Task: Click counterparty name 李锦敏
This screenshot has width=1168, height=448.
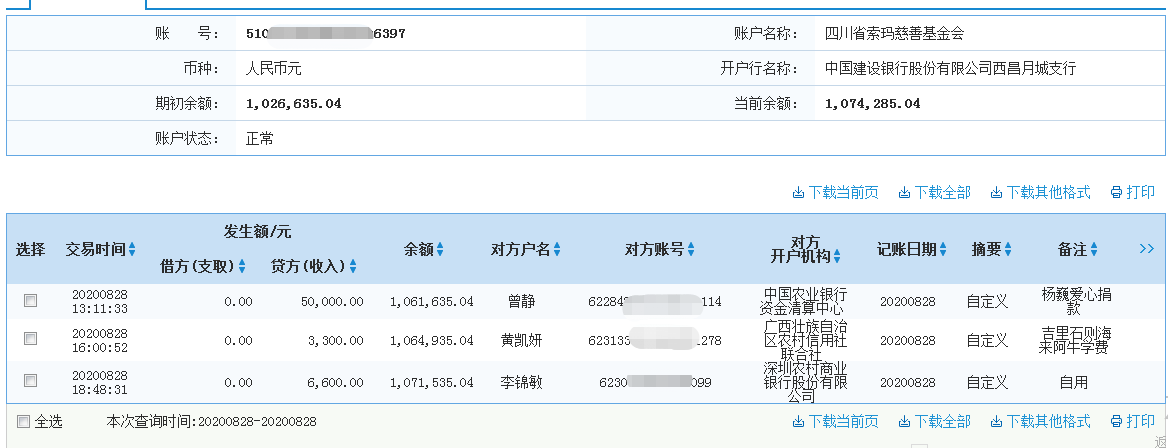Action: coord(521,382)
